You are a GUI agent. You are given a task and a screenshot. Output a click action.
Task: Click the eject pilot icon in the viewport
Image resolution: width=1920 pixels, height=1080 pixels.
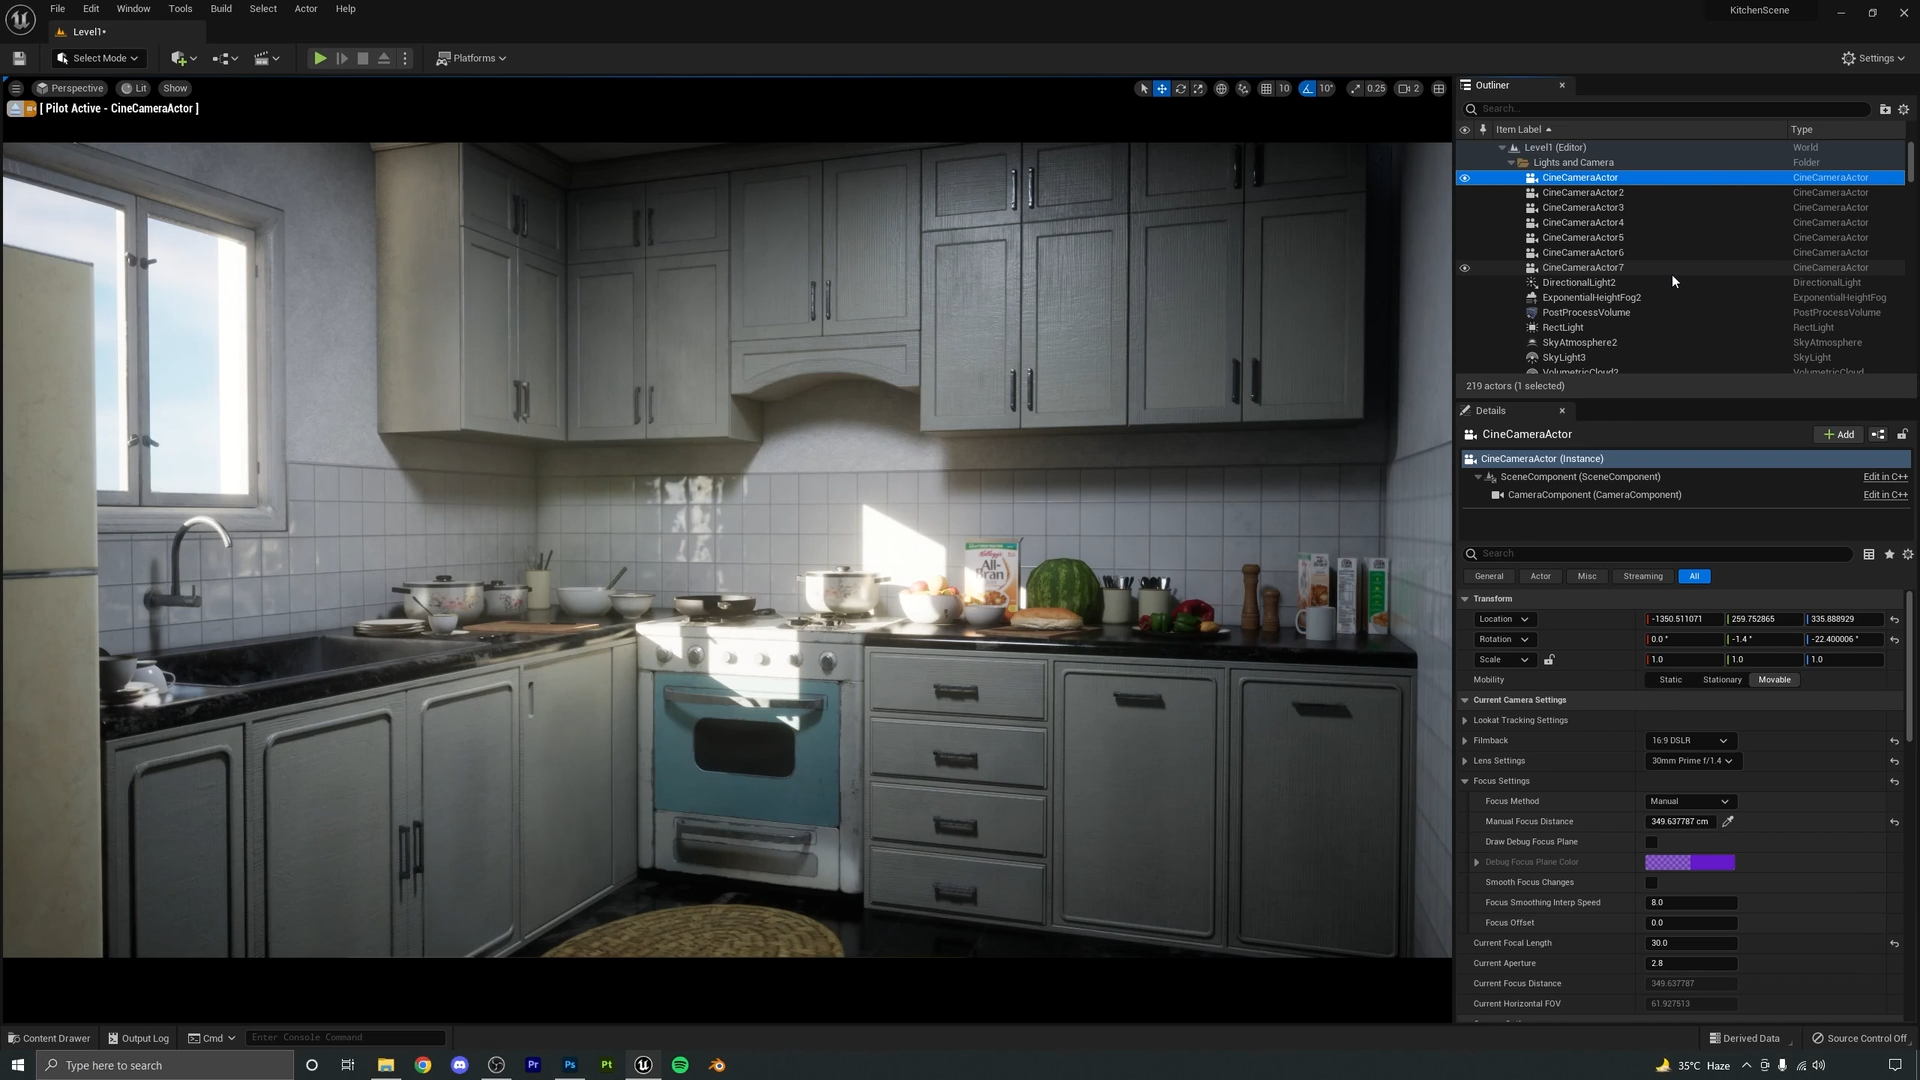tap(16, 108)
